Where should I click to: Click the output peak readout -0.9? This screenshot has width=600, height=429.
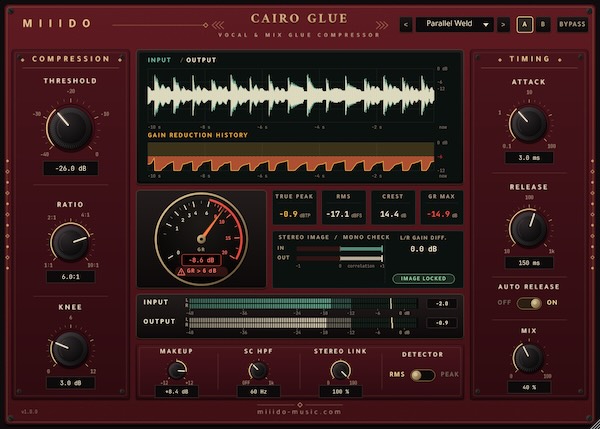442,323
